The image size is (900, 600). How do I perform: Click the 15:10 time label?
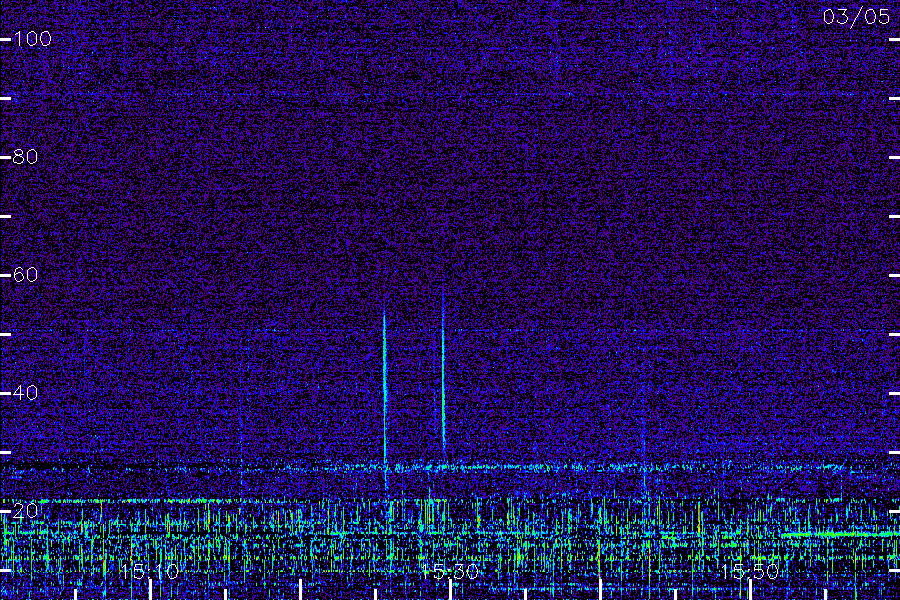[150, 571]
